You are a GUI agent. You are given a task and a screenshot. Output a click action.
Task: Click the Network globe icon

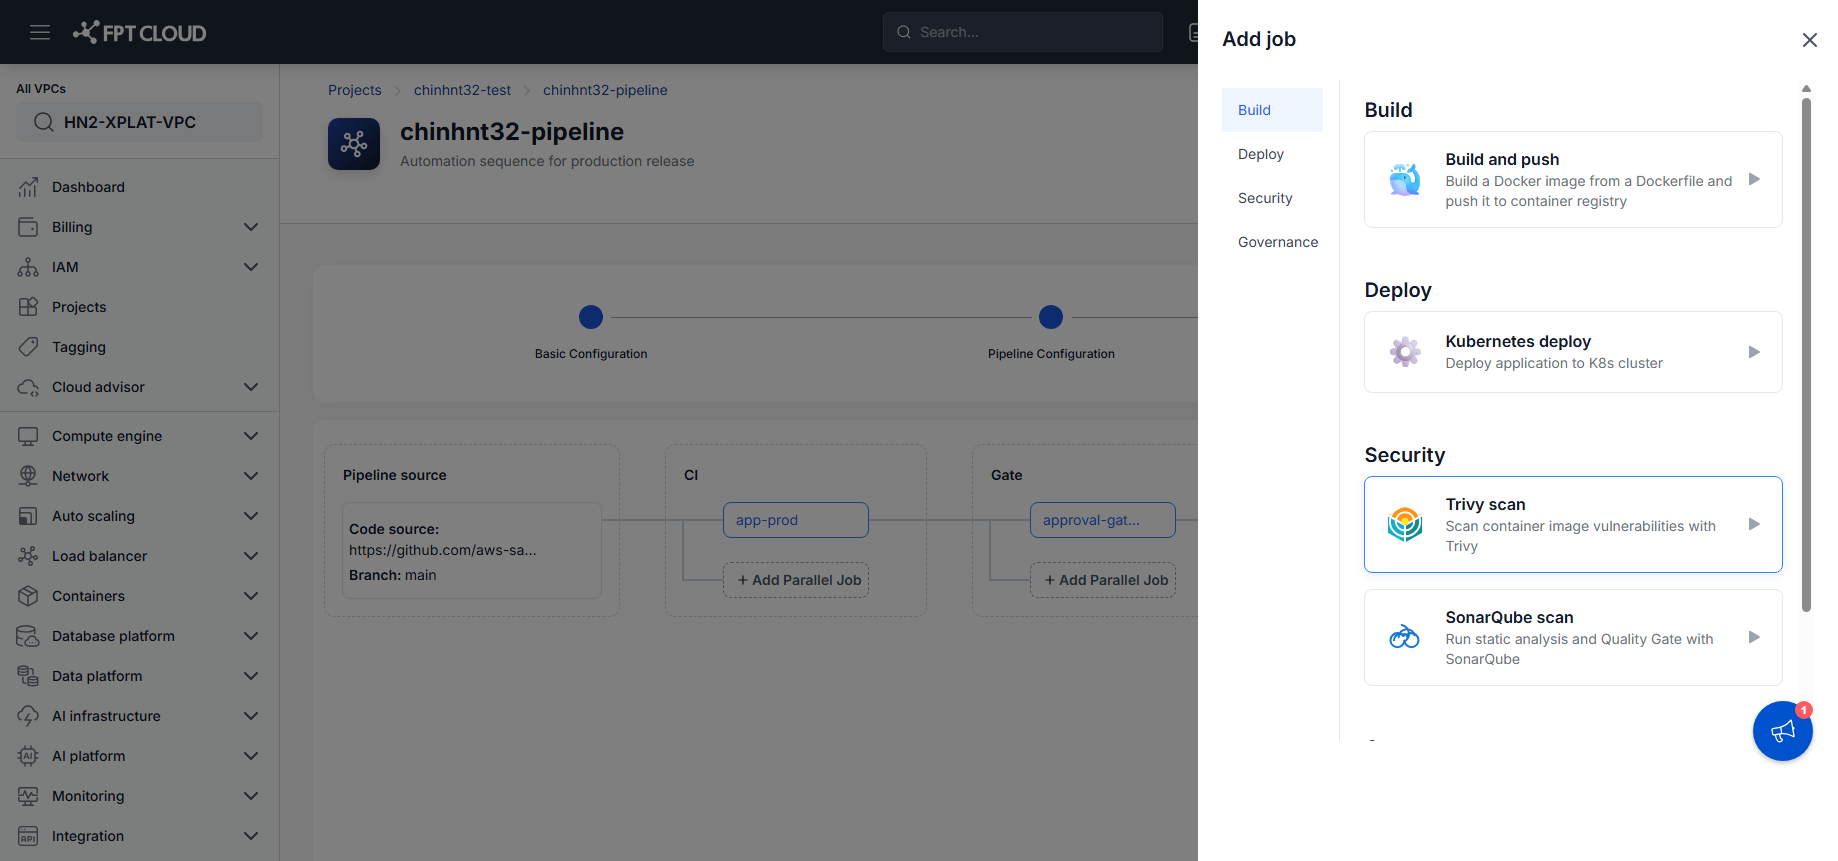point(28,476)
